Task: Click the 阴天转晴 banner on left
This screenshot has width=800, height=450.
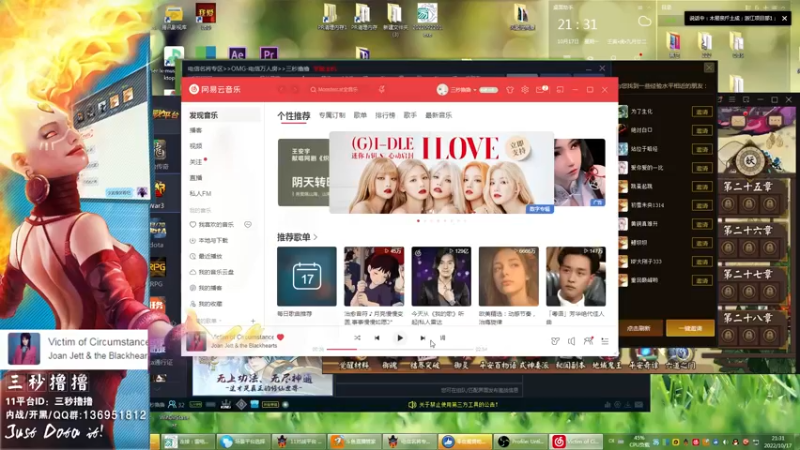Action: [x=304, y=172]
